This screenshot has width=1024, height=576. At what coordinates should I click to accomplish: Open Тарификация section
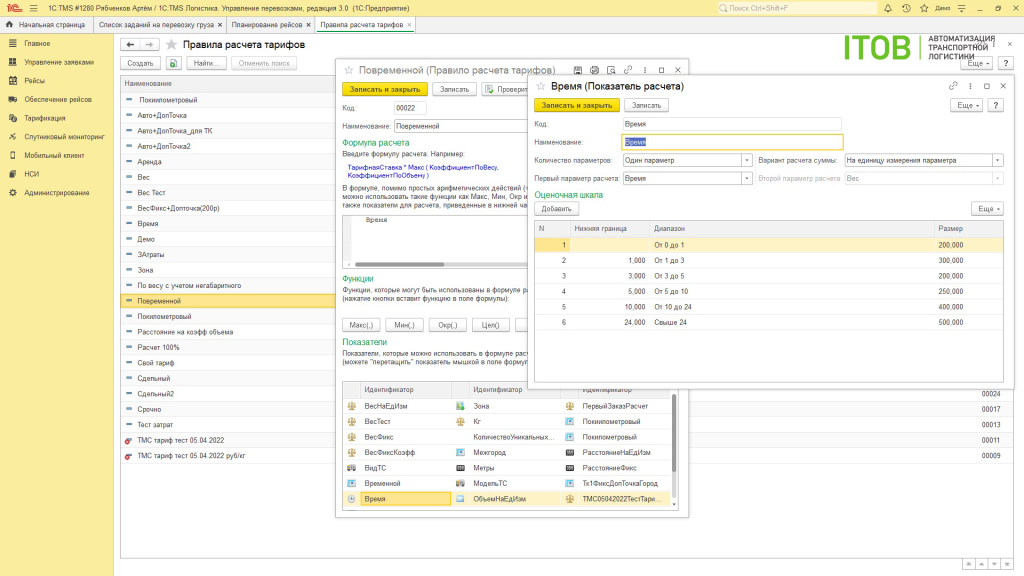click(x=45, y=118)
